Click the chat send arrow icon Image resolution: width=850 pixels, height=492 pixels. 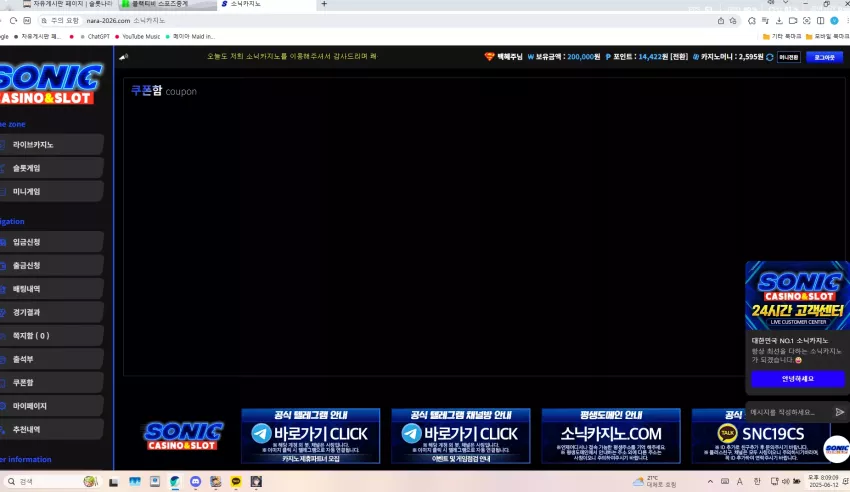[x=839, y=412]
